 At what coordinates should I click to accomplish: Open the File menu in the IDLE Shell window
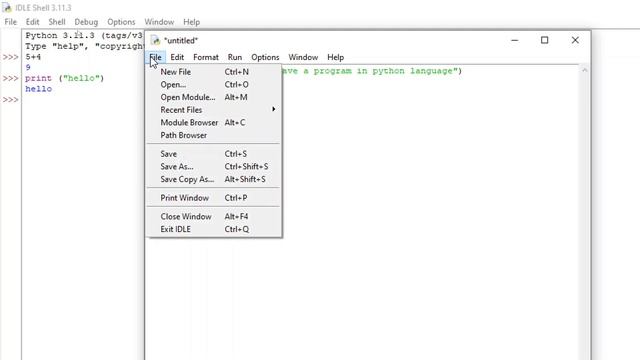coord(11,22)
